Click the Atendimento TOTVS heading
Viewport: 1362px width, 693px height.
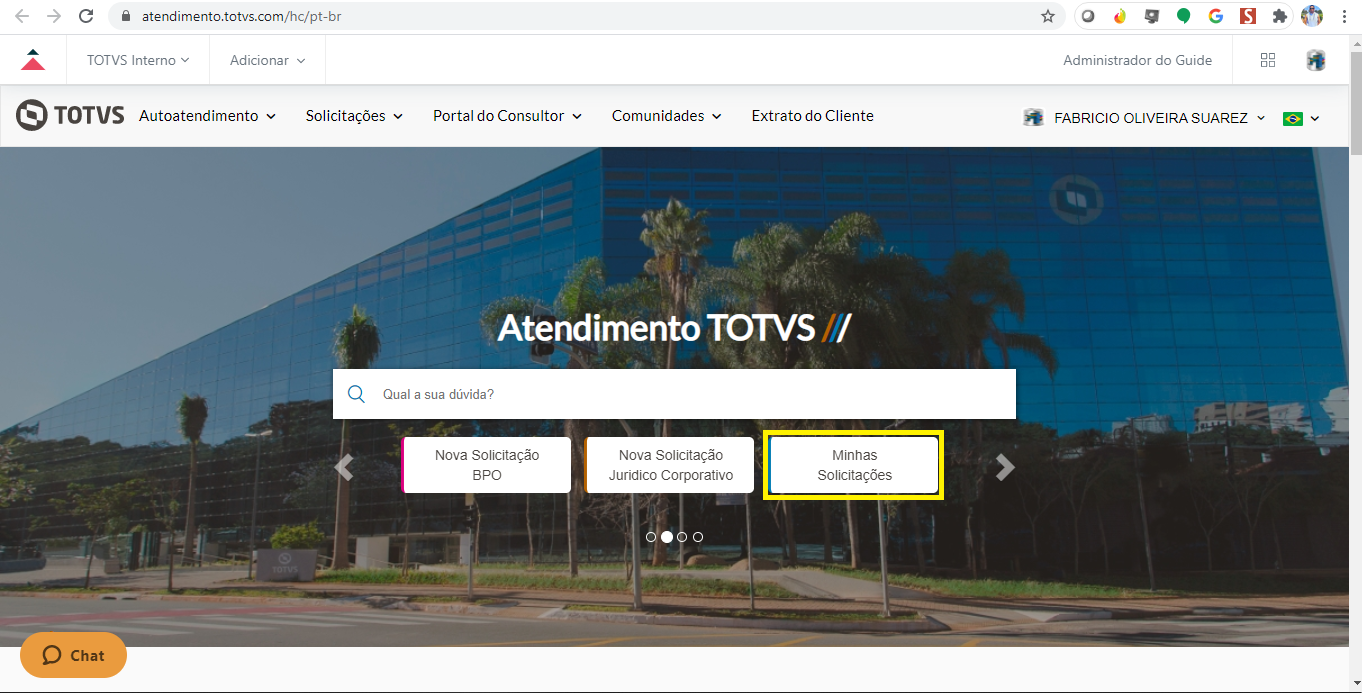(674, 327)
